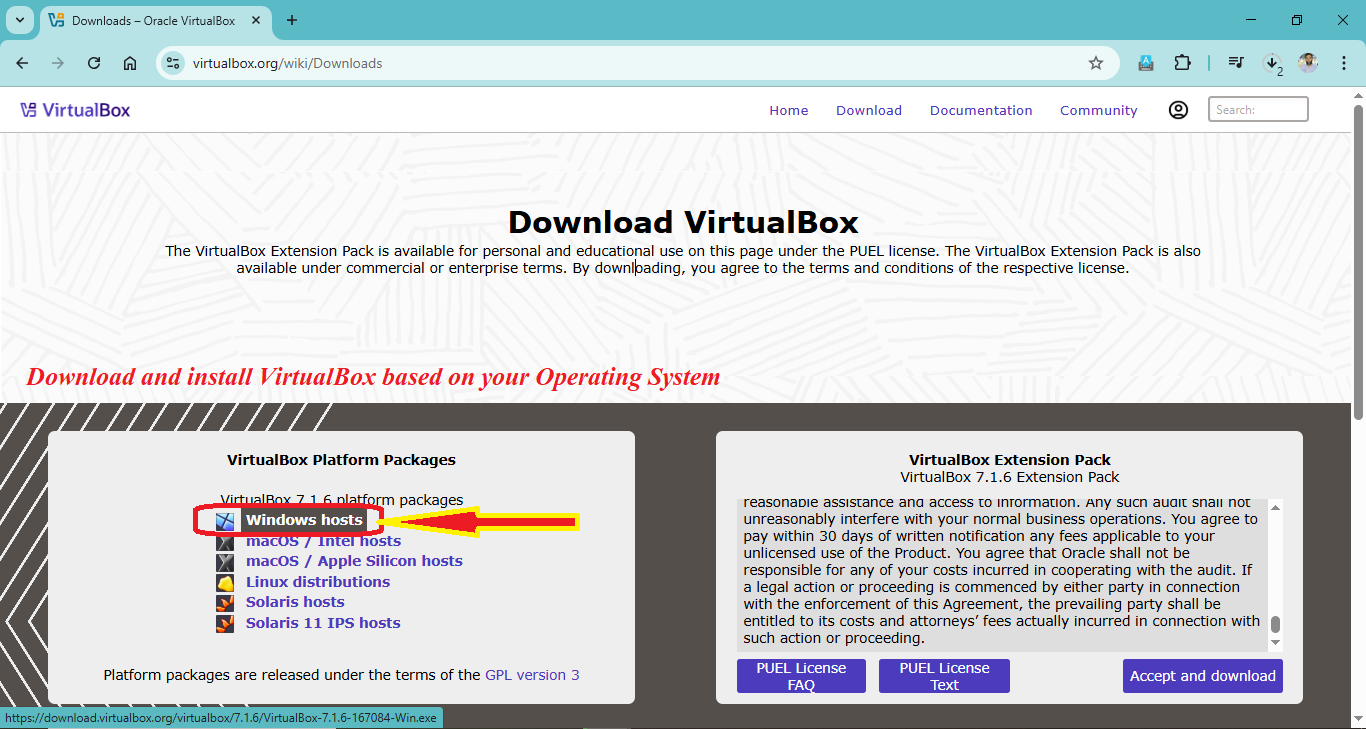
Task: Click the Download VirtualBox heading
Action: [x=683, y=222]
